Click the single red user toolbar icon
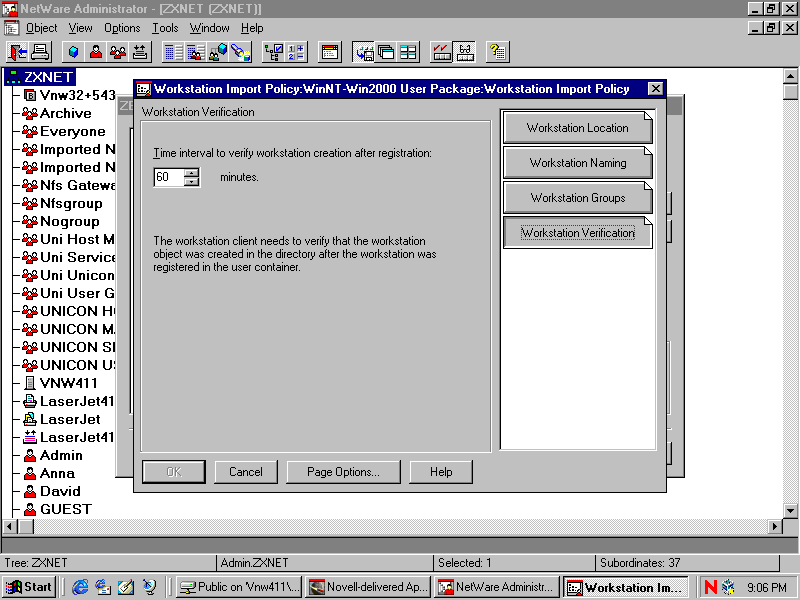Image resolution: width=800 pixels, height=600 pixels. 95,52
